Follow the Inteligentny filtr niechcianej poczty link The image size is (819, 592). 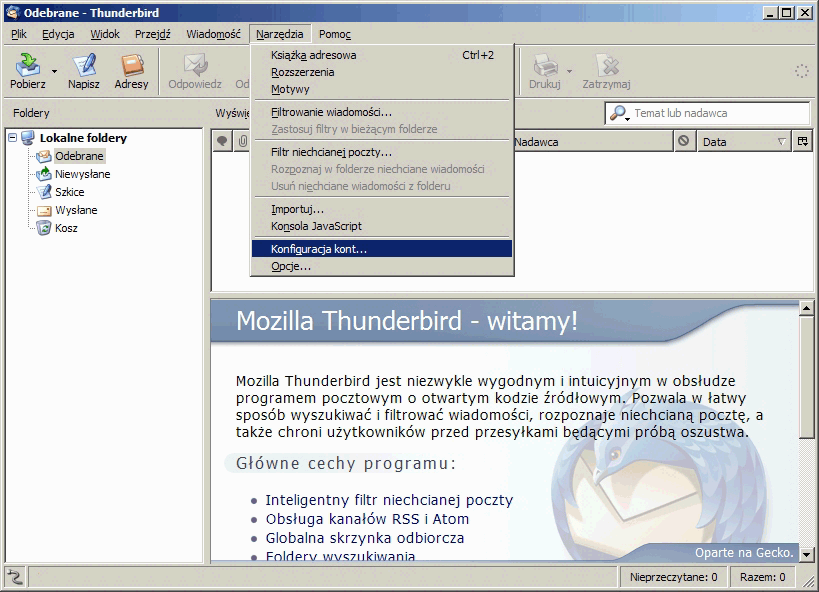coord(389,500)
